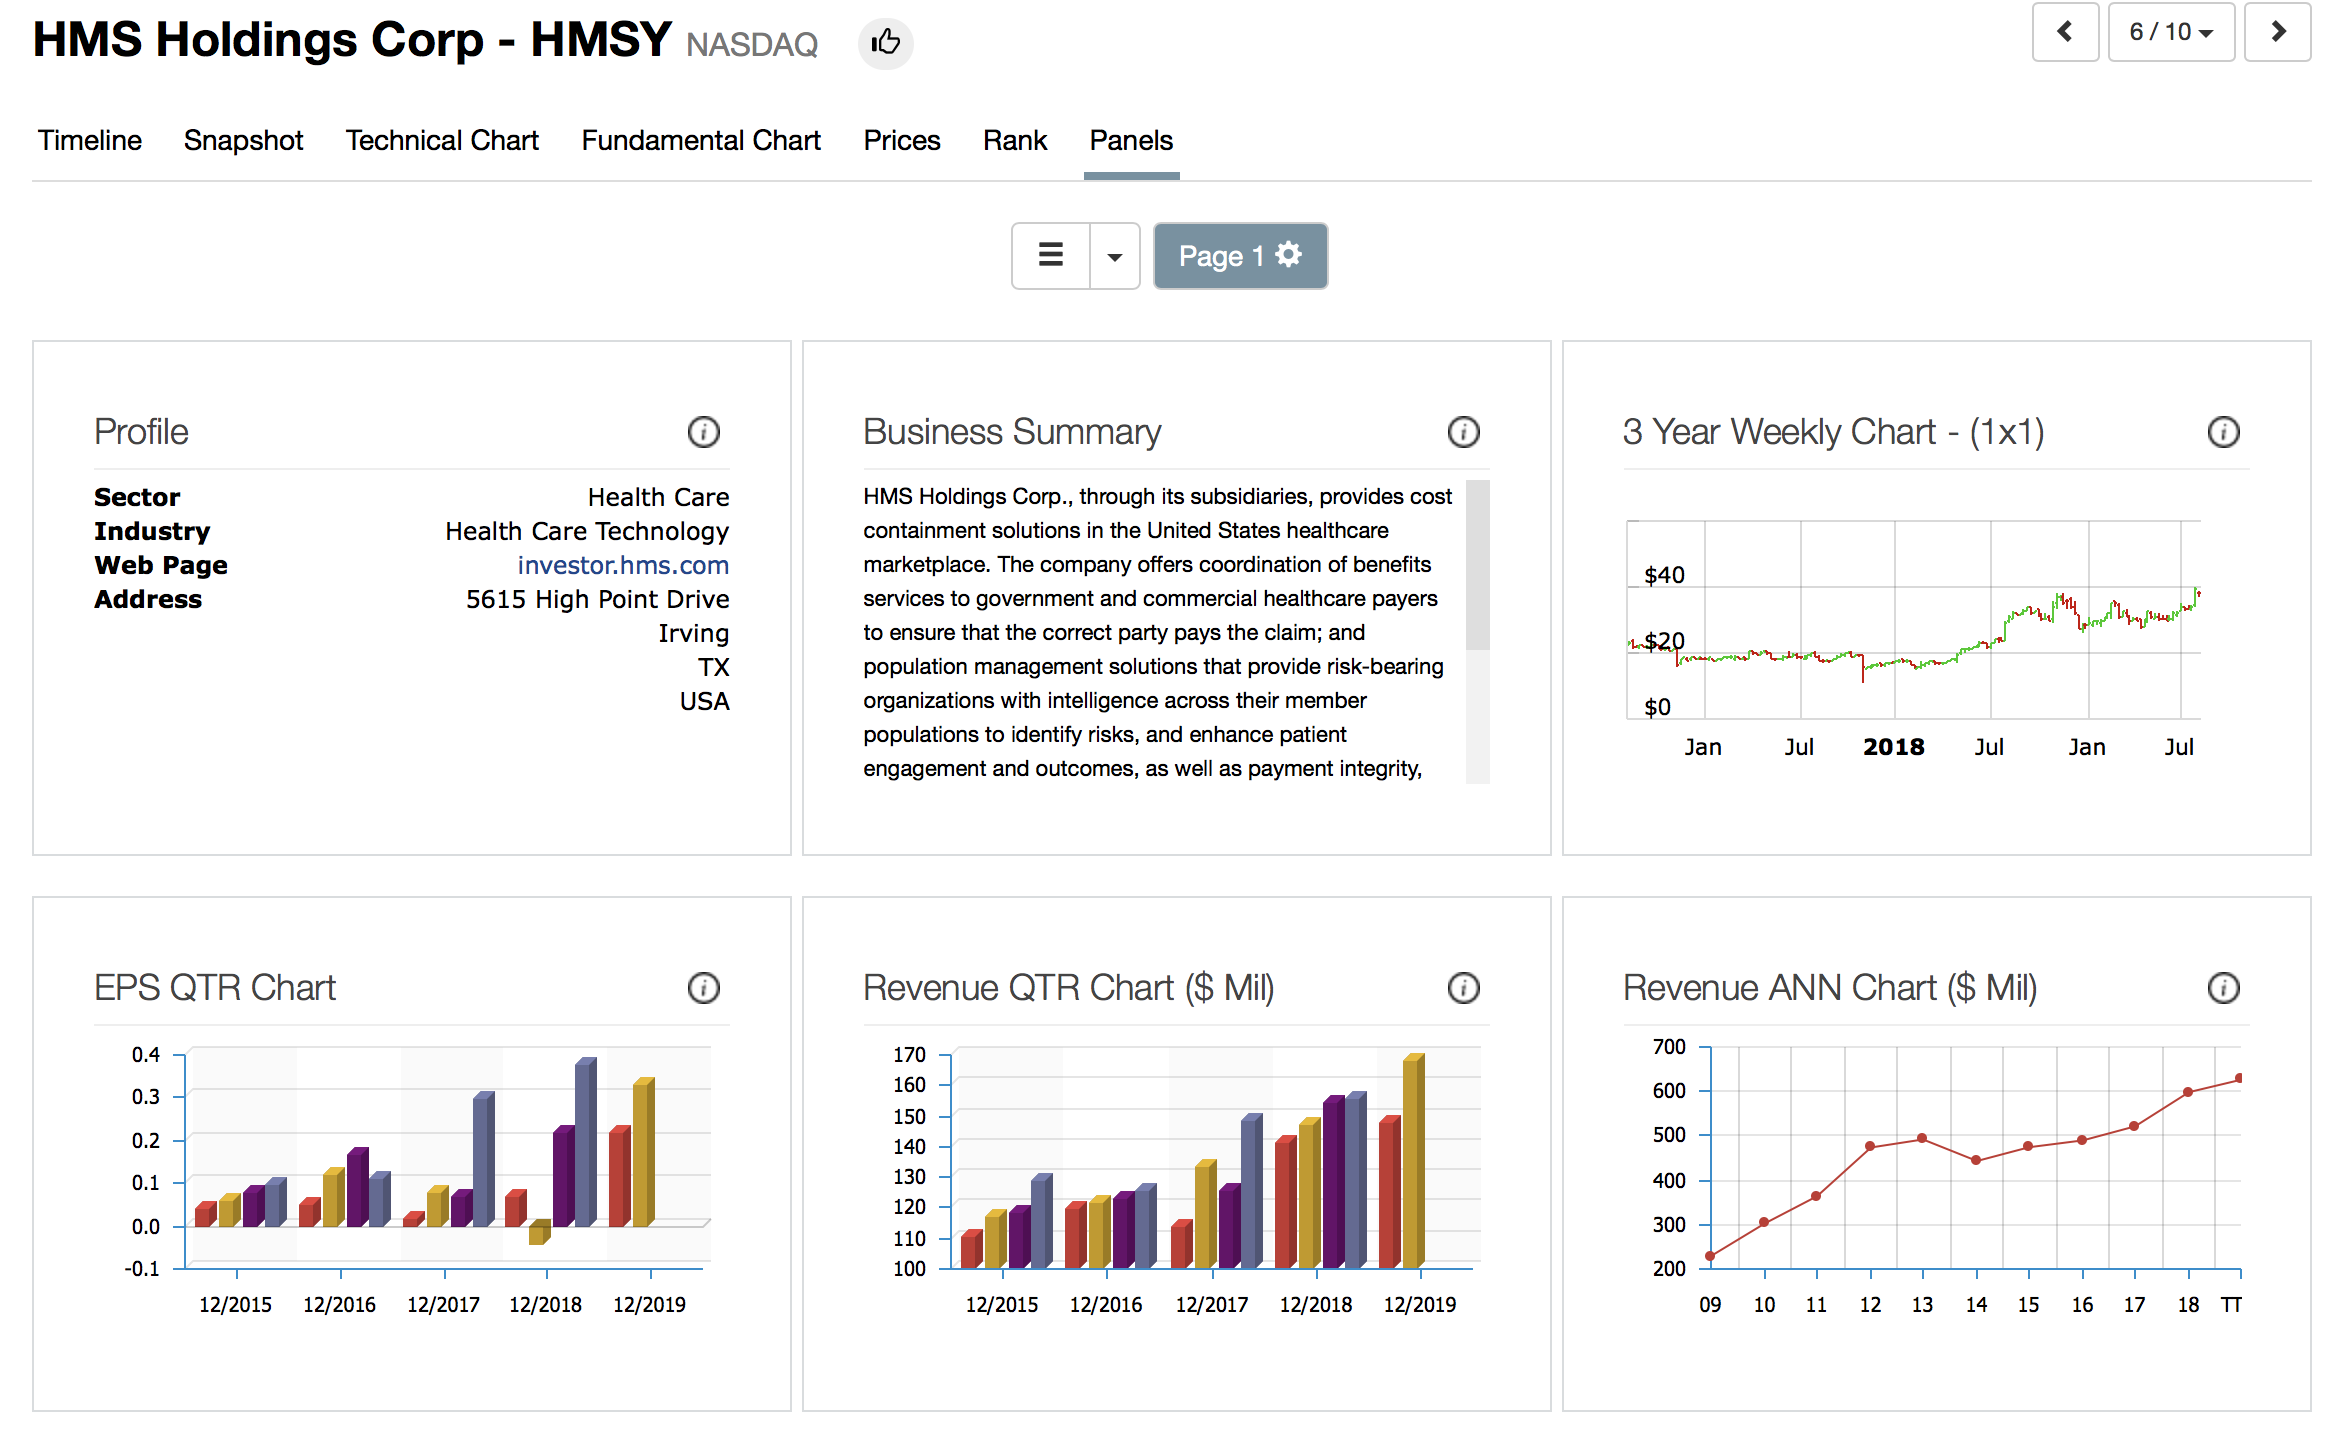Click the Business Summary scrollbar thumb
The image size is (2350, 1440).
[x=1477, y=565]
